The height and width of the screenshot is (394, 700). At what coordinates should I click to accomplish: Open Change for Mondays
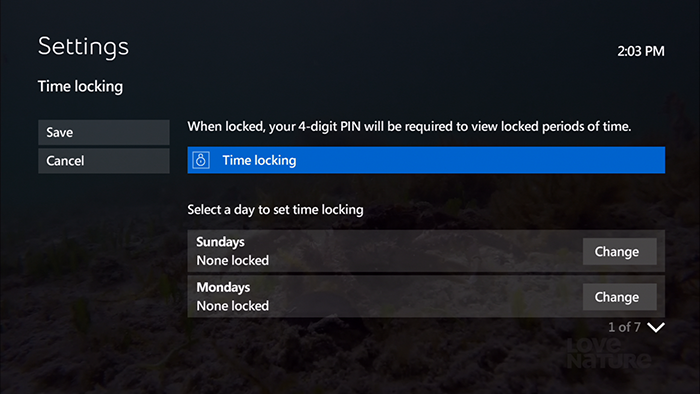coord(619,297)
